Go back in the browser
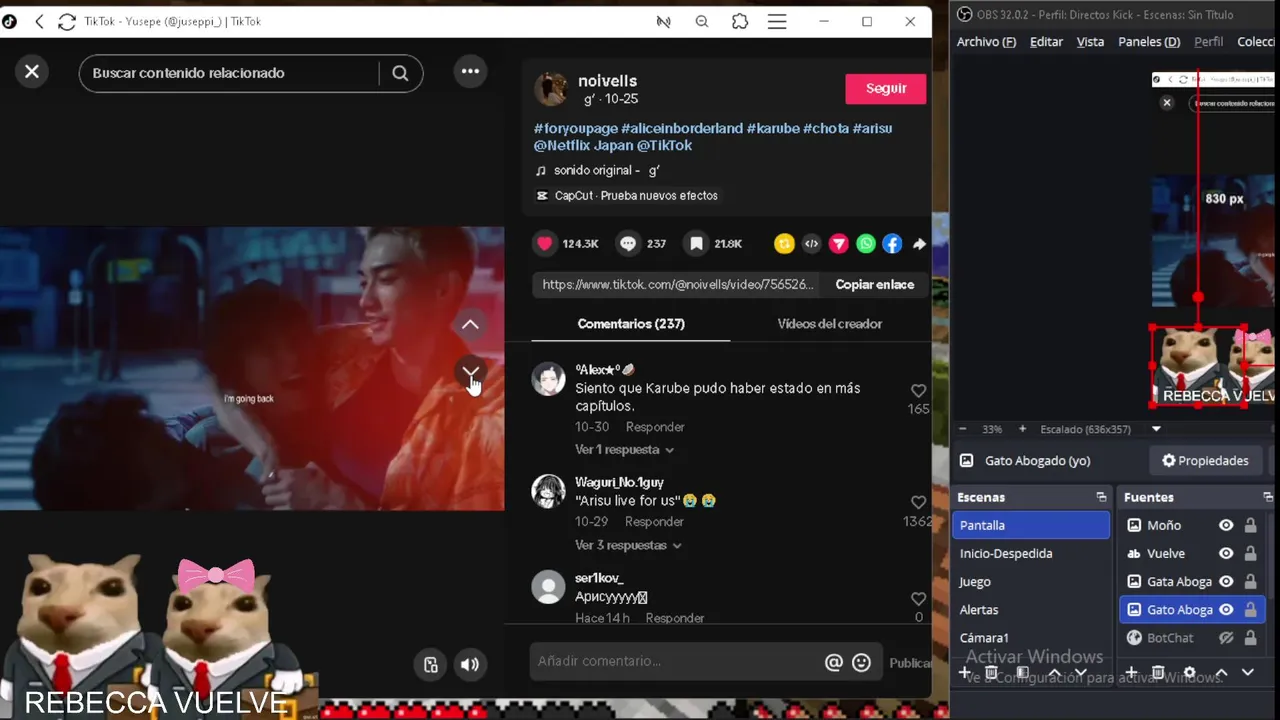1280x720 pixels. point(39,21)
